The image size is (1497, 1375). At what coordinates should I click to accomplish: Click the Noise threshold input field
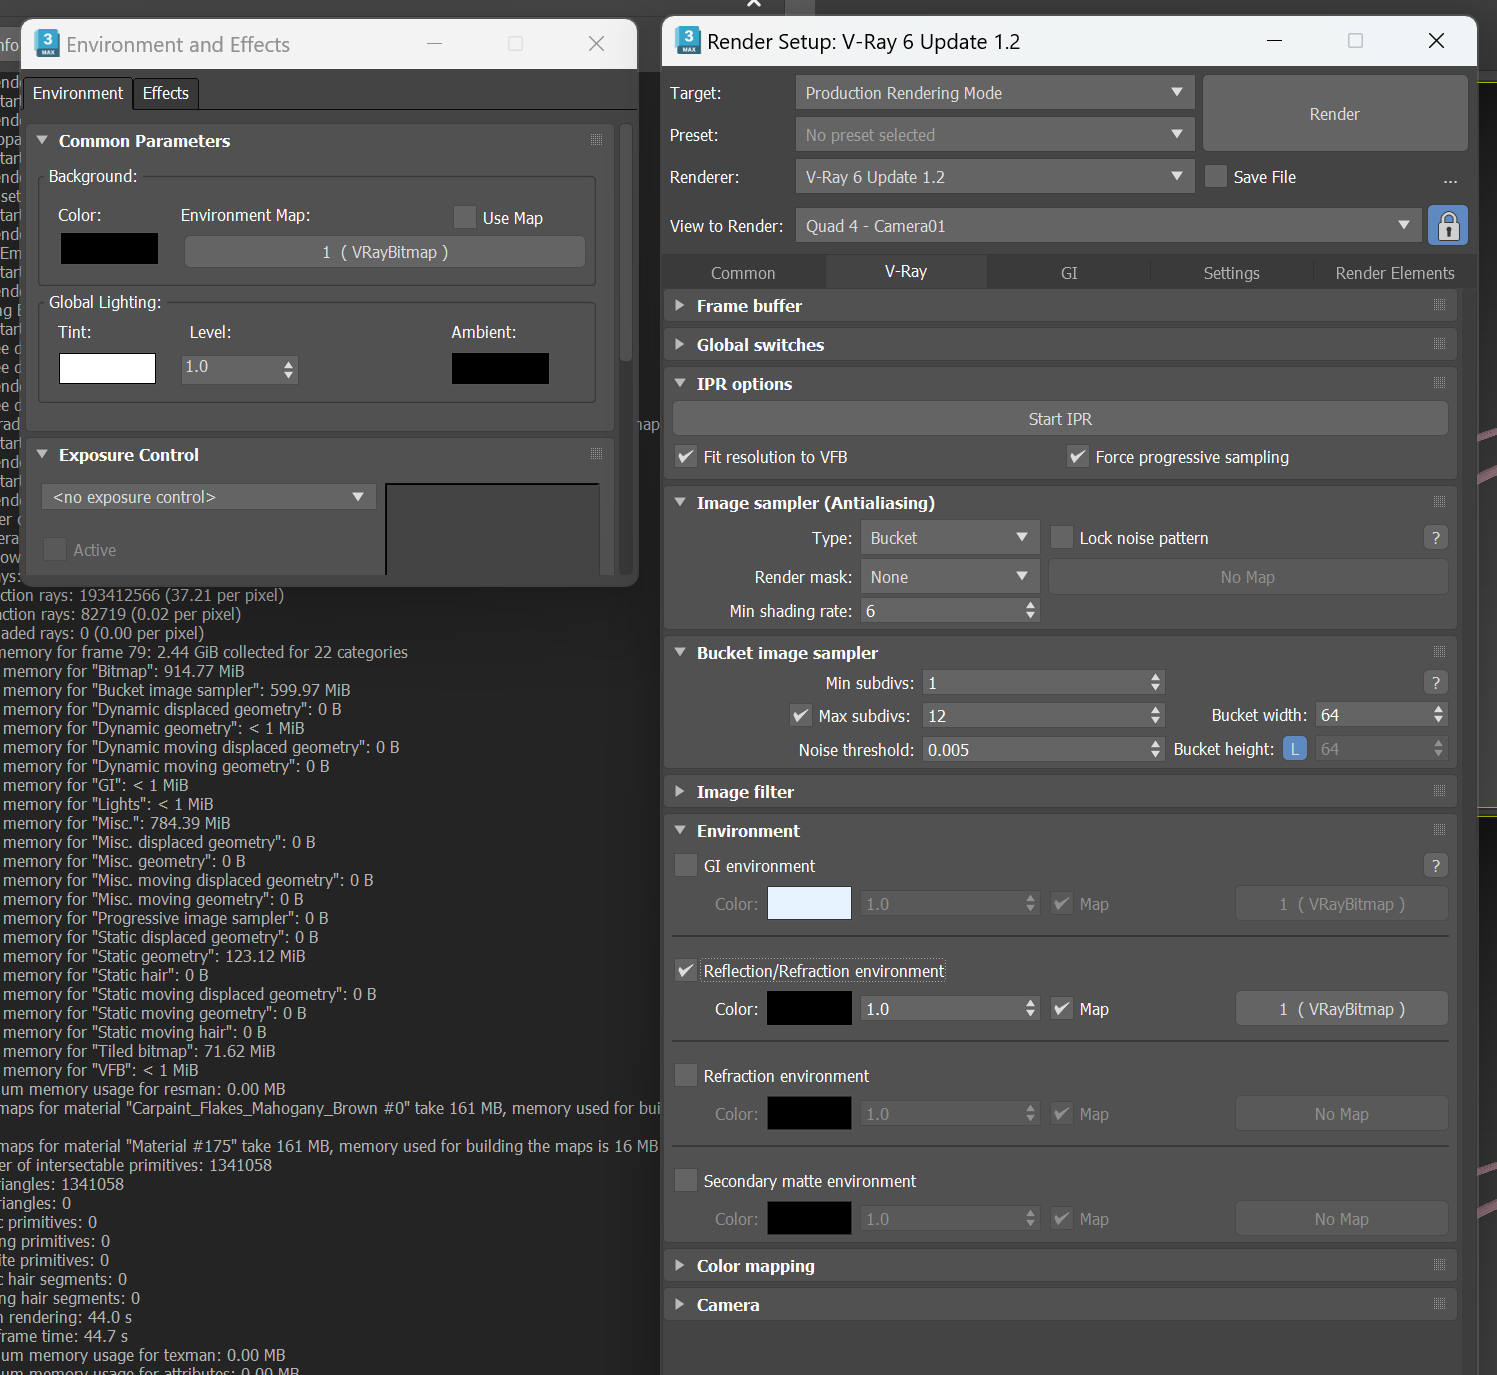coord(1036,750)
